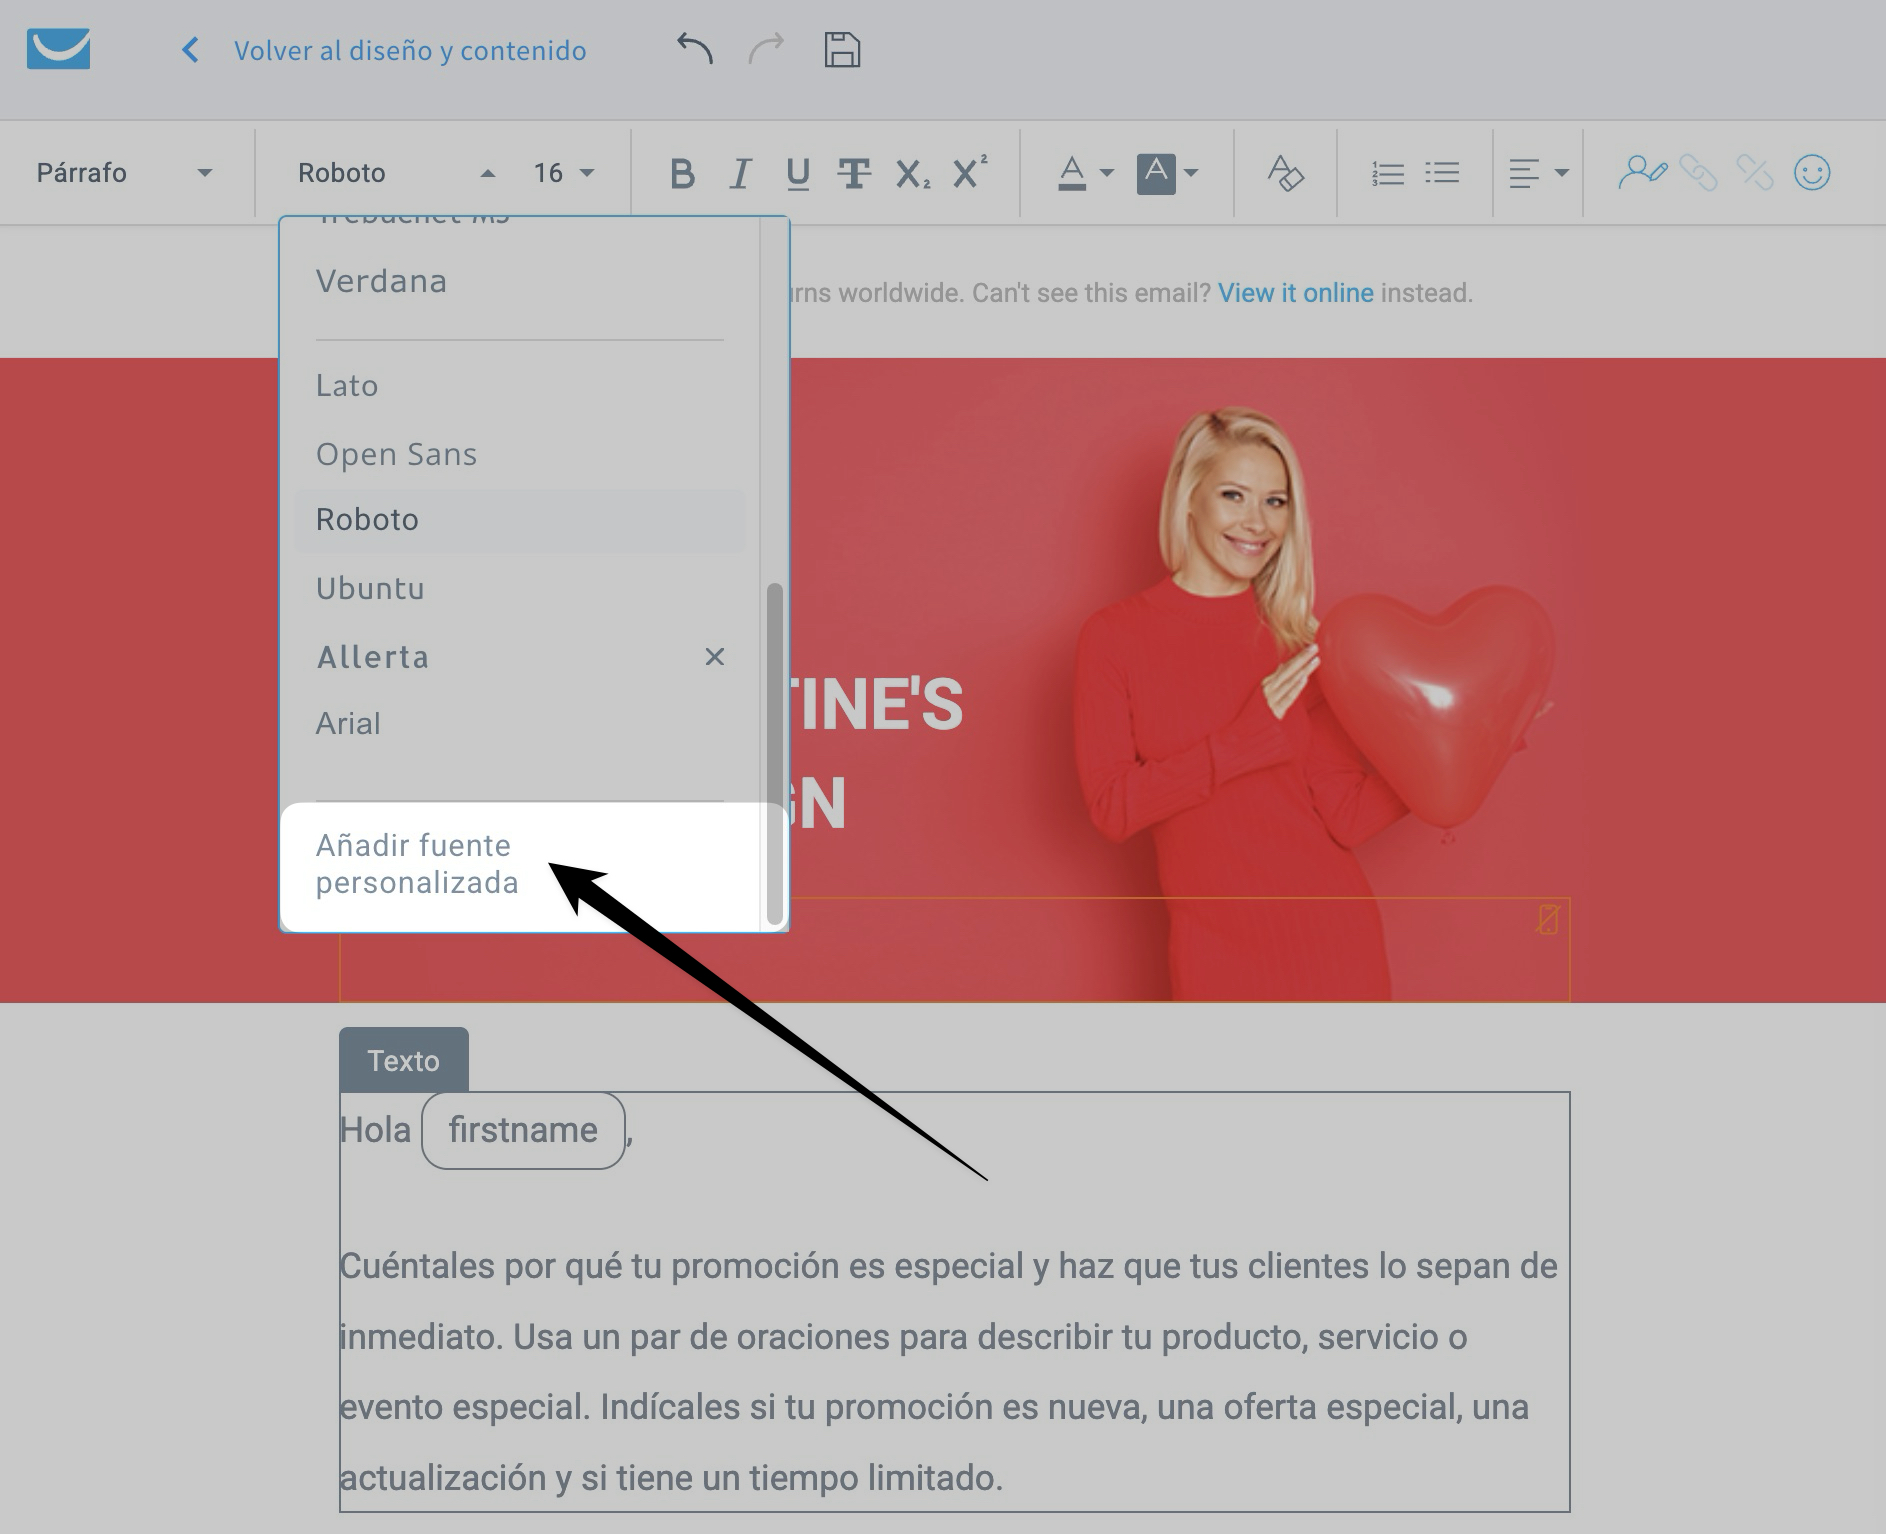Open the text alignment dropdown
1886x1534 pixels.
click(1538, 172)
